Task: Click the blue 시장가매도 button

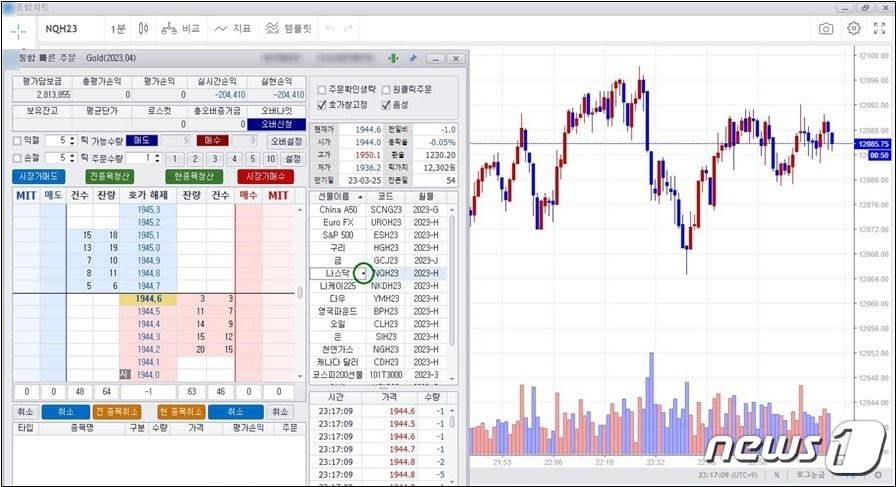Action: point(39,176)
